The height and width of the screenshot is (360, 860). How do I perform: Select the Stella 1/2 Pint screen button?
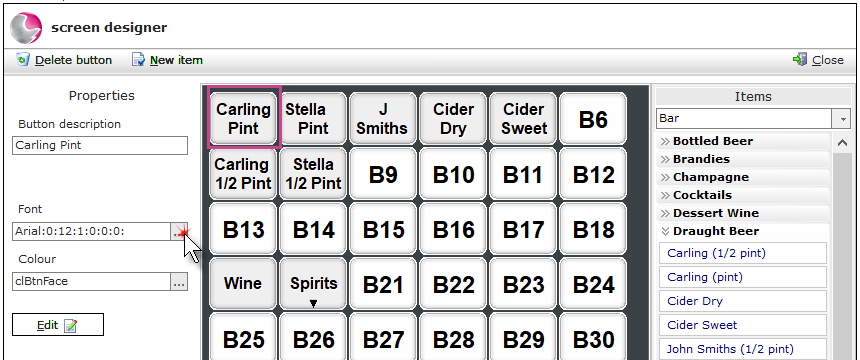313,173
